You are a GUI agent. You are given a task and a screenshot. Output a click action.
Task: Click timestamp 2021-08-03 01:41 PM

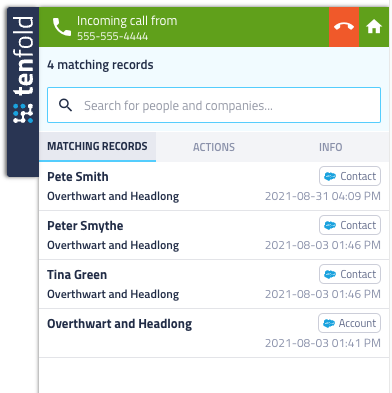tap(323, 343)
